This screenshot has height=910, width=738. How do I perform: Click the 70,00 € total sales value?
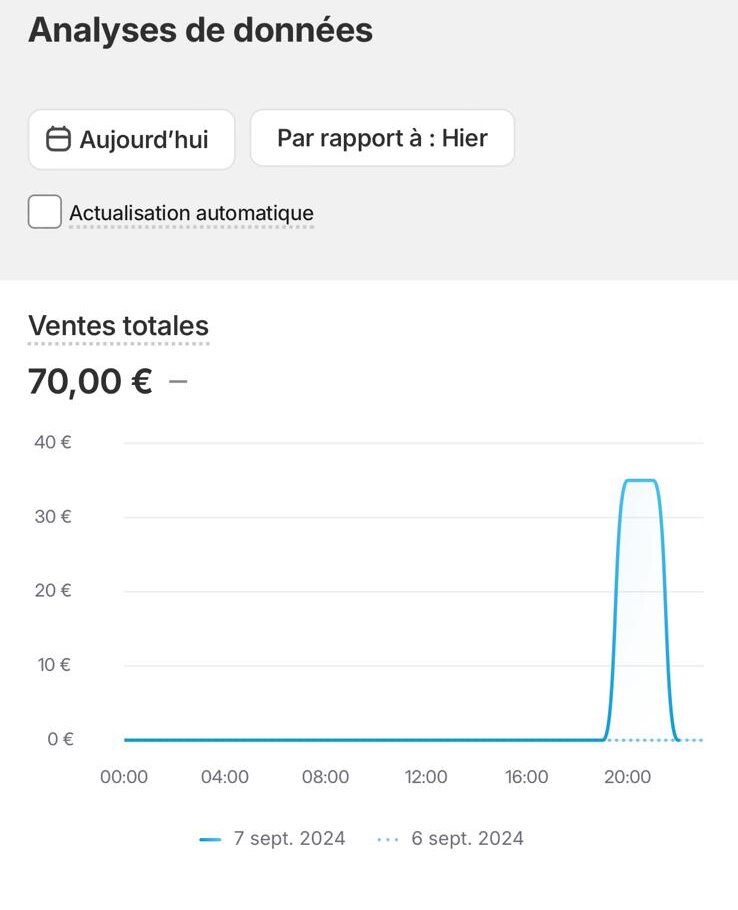91,382
